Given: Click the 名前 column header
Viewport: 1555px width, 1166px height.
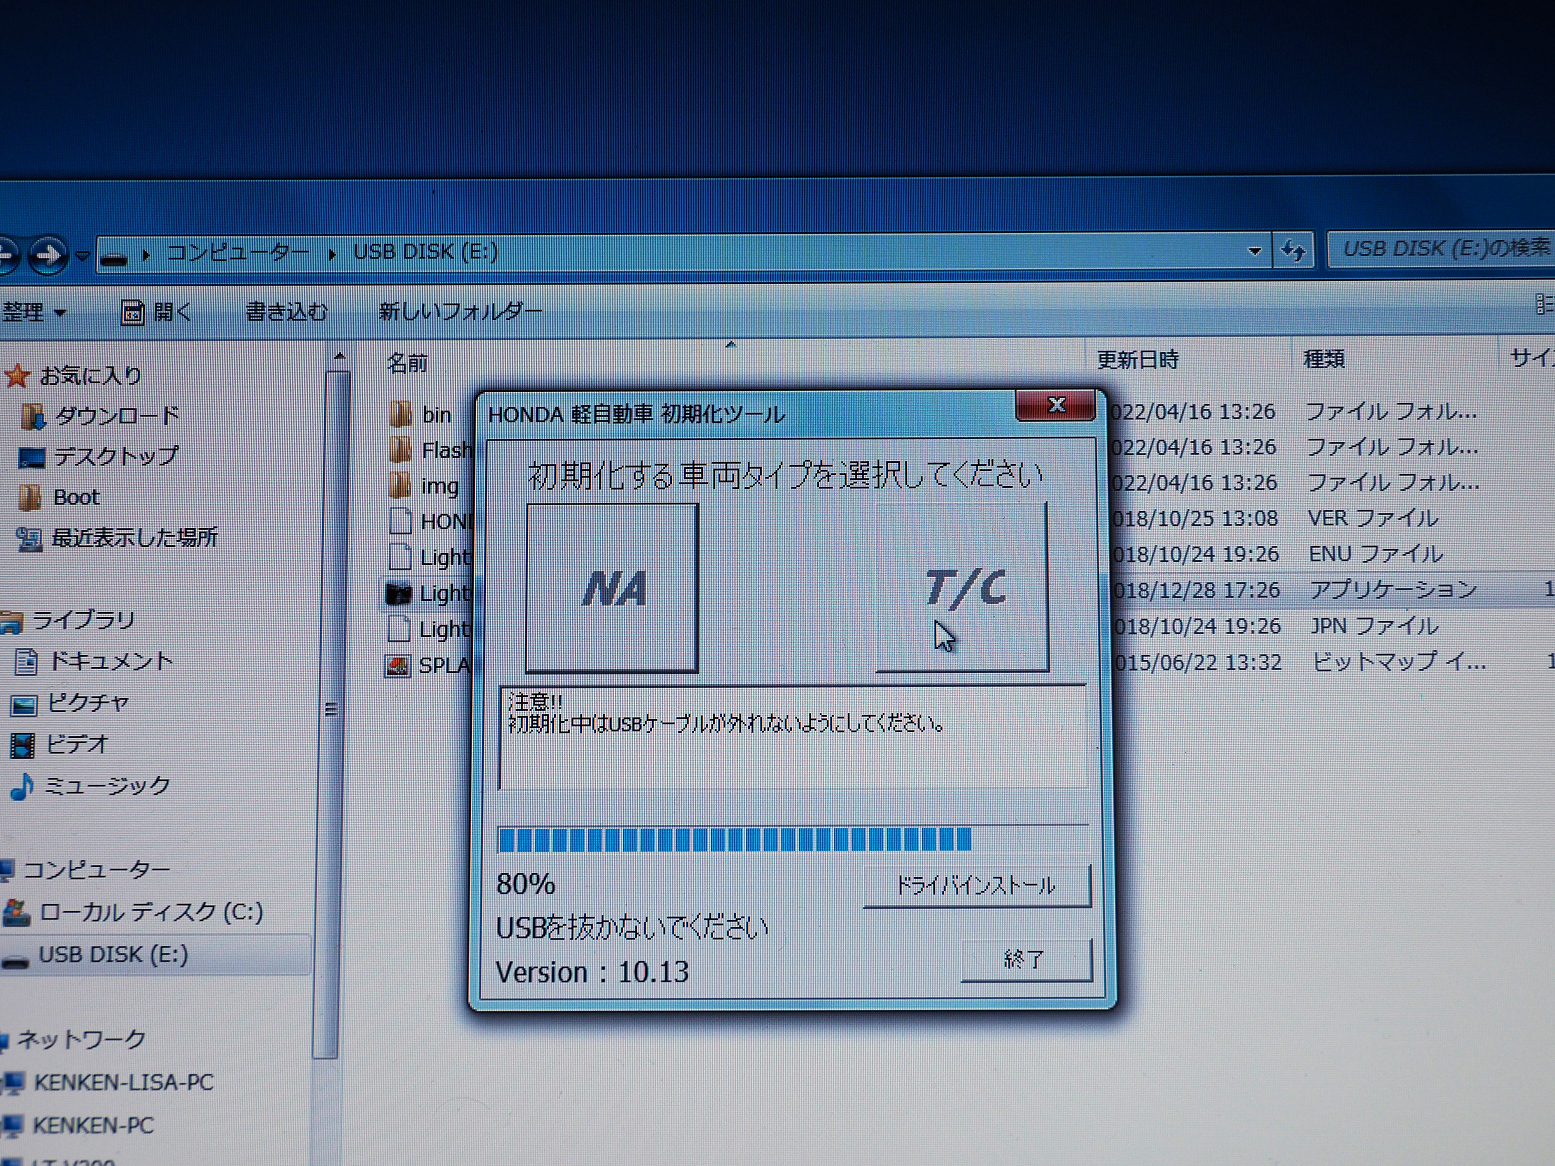Looking at the screenshot, I should pyautogui.click(x=407, y=363).
